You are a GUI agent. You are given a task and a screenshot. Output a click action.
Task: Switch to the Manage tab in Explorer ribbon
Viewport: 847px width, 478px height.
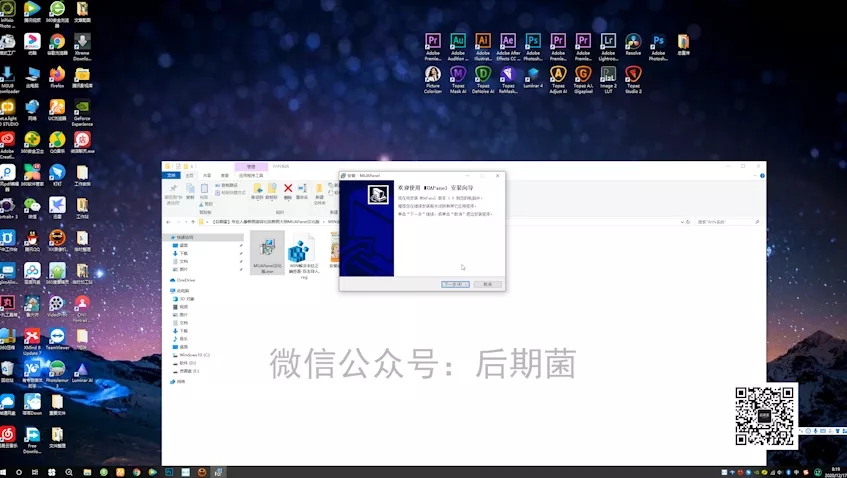[252, 167]
